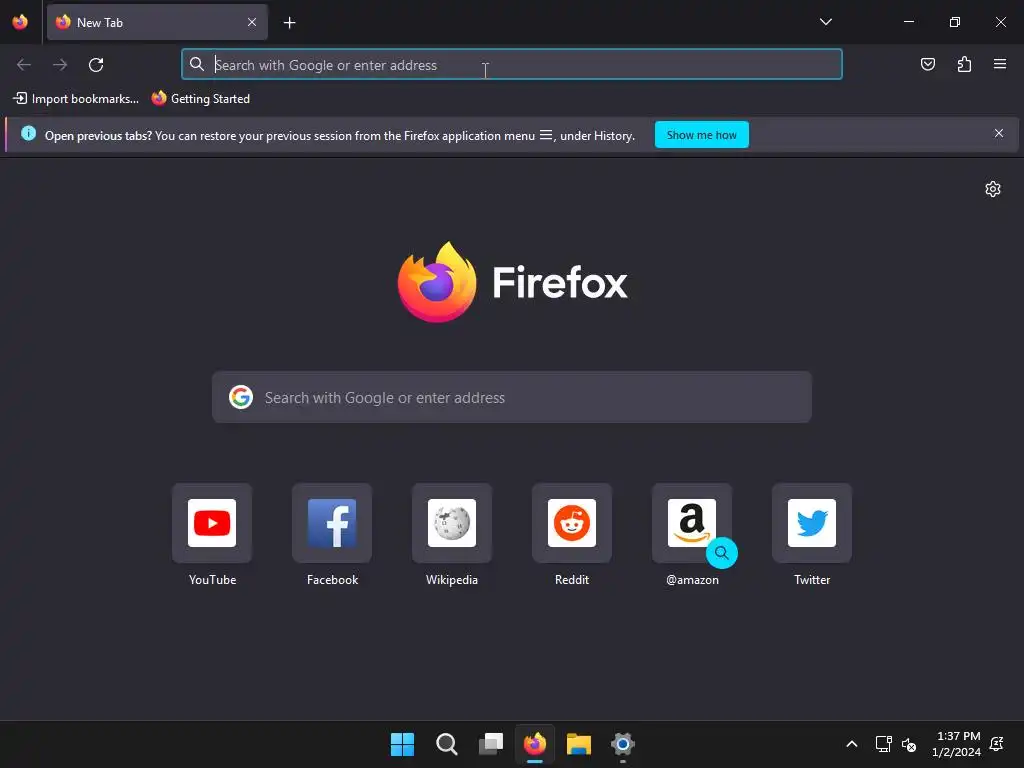
Task: Select the New Tab tab
Action: tap(157, 22)
